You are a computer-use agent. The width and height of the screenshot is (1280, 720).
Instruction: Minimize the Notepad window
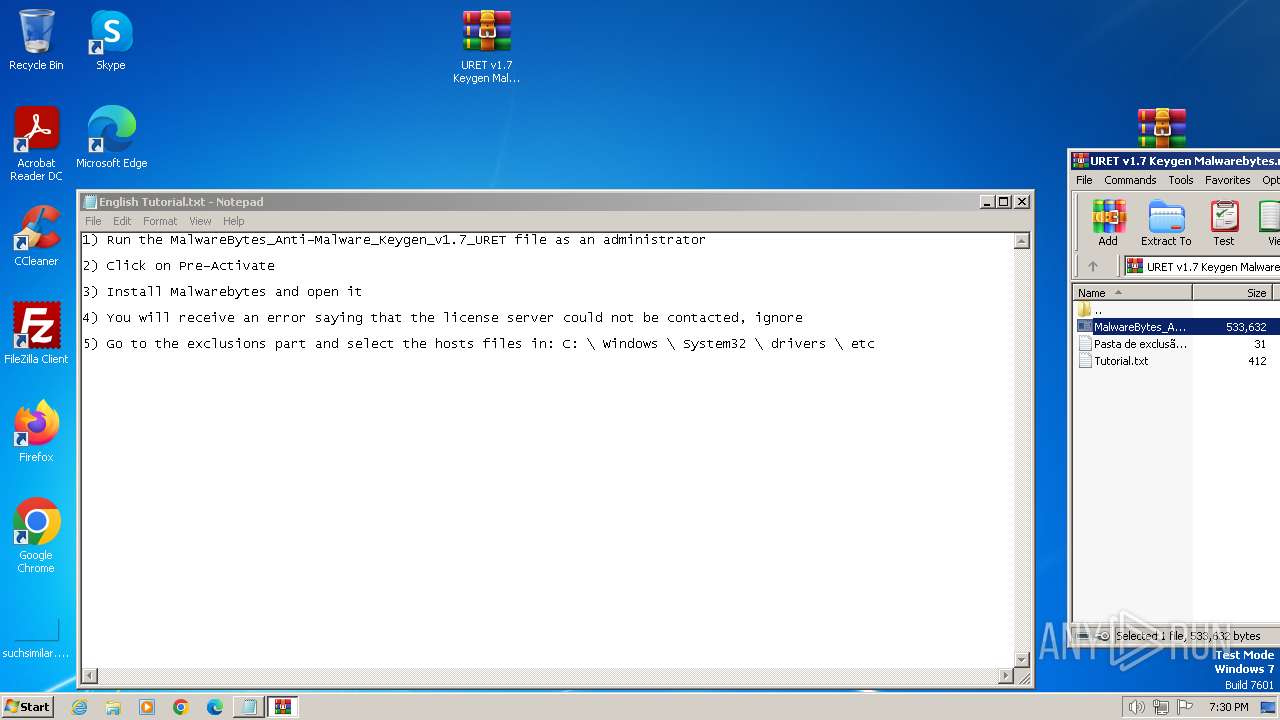click(988, 202)
